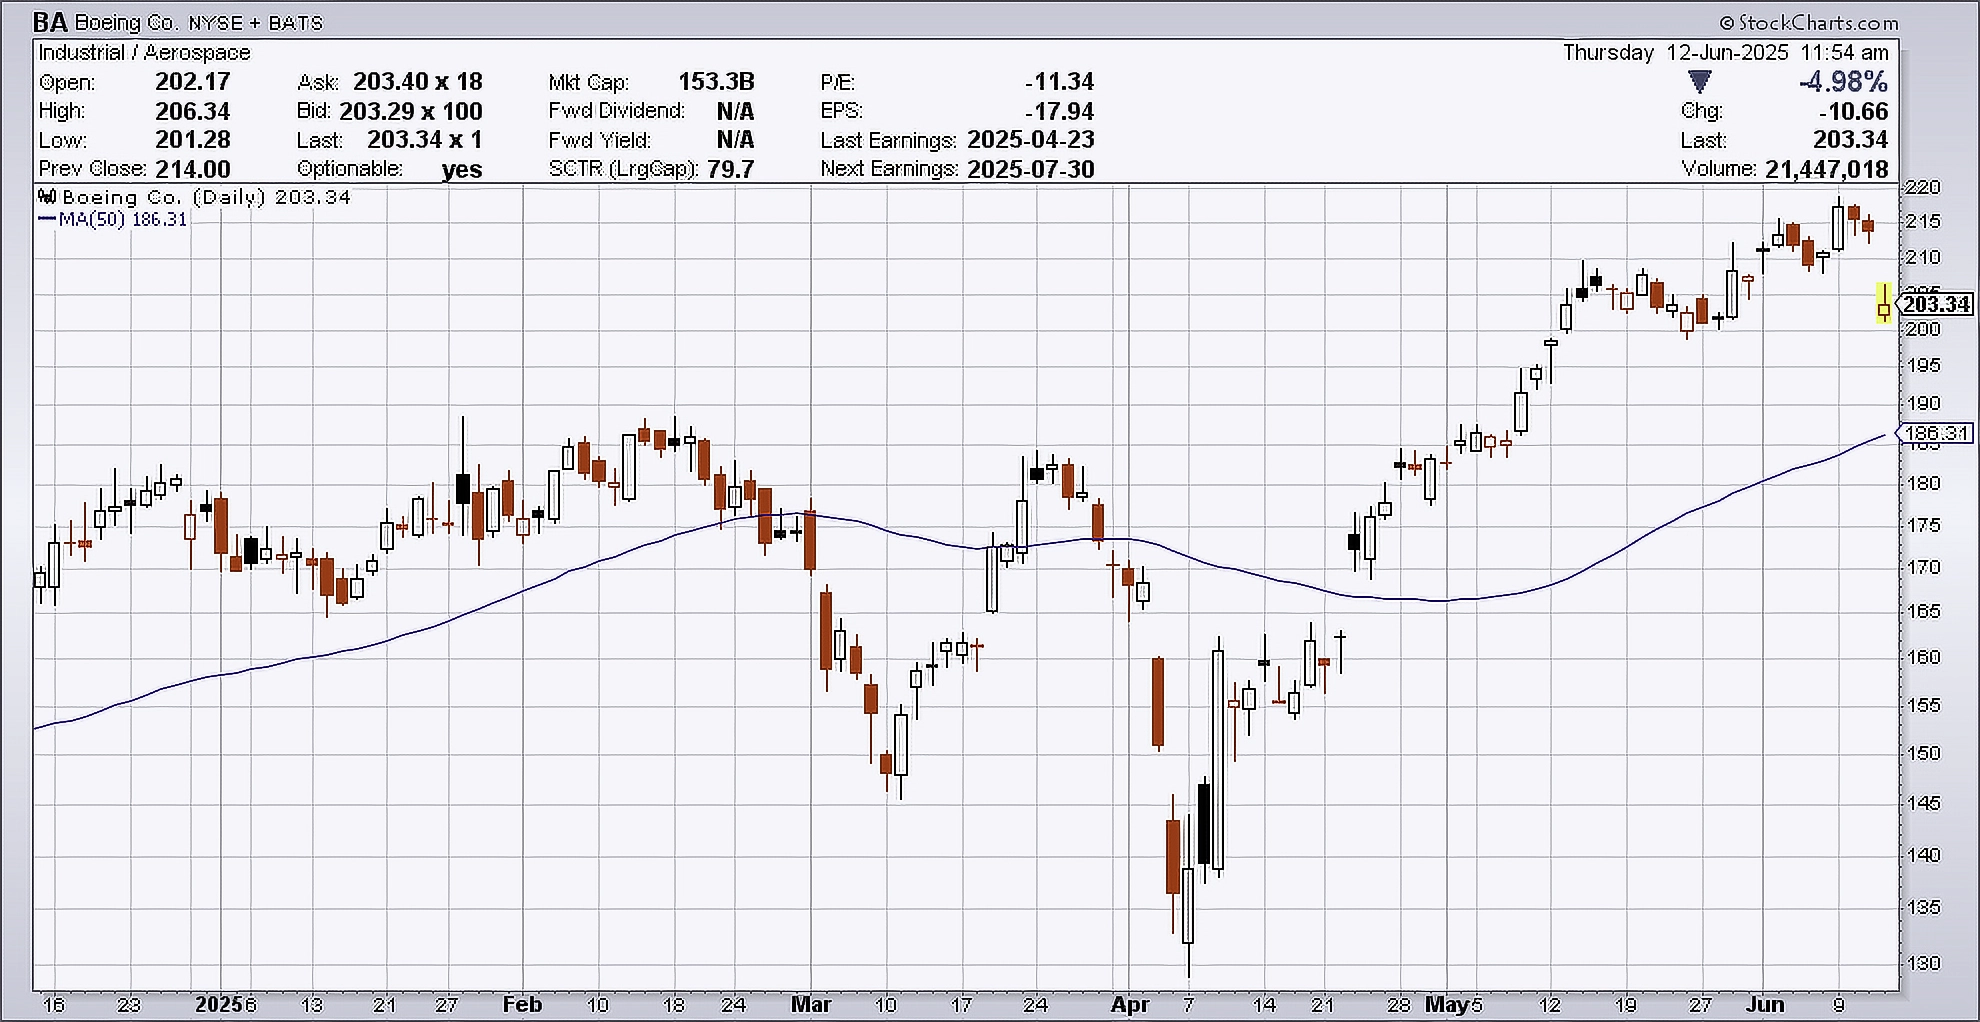Image resolution: width=1980 pixels, height=1022 pixels.
Task: Click the 186.31 moving average tag on axis
Action: point(1935,433)
